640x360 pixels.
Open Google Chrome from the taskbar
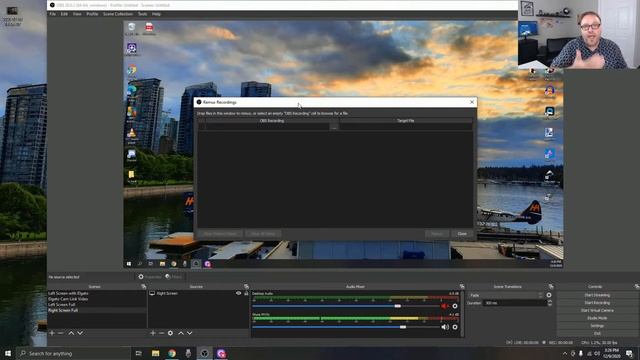[x=172, y=353]
